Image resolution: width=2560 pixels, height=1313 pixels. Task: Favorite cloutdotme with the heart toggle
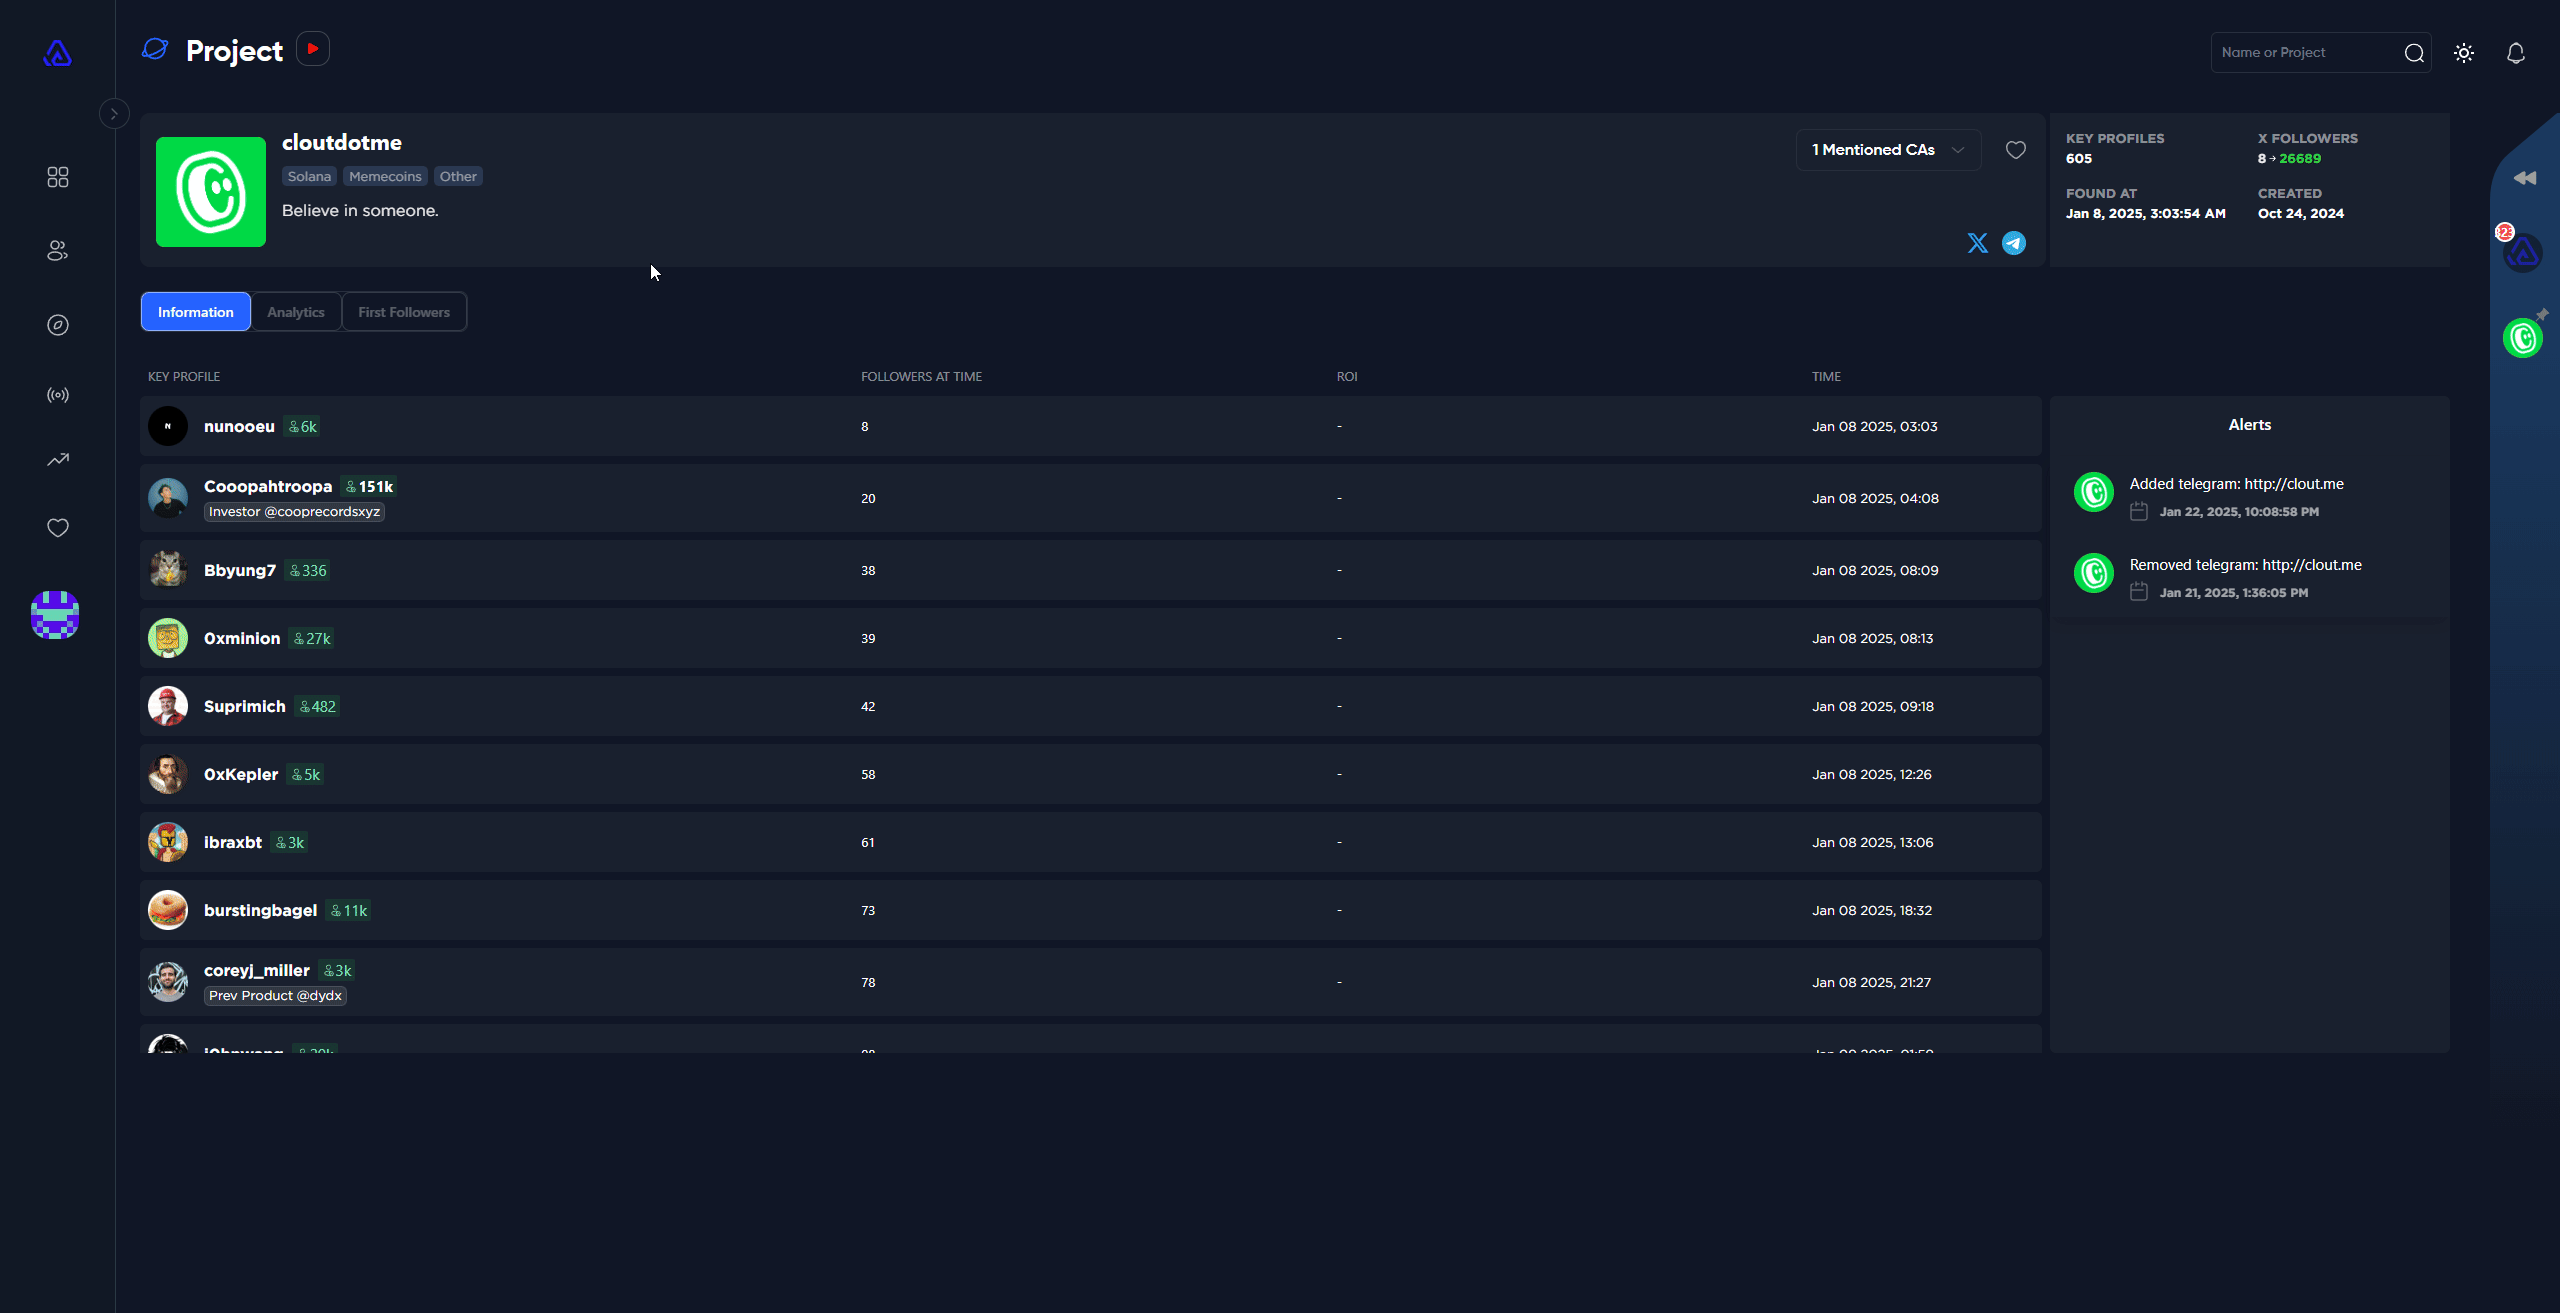coord(2015,150)
